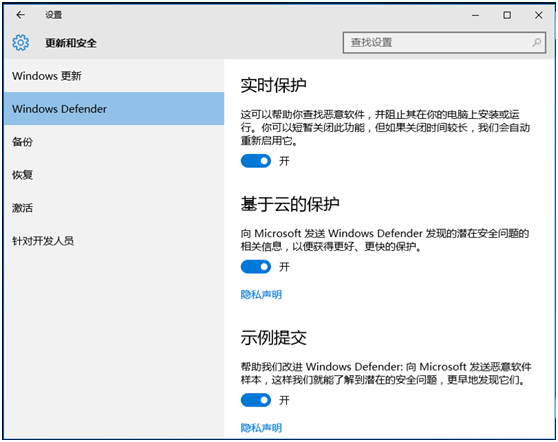Minimize the 设置 window
Screen dimensions: 558x442
[x=475, y=15]
